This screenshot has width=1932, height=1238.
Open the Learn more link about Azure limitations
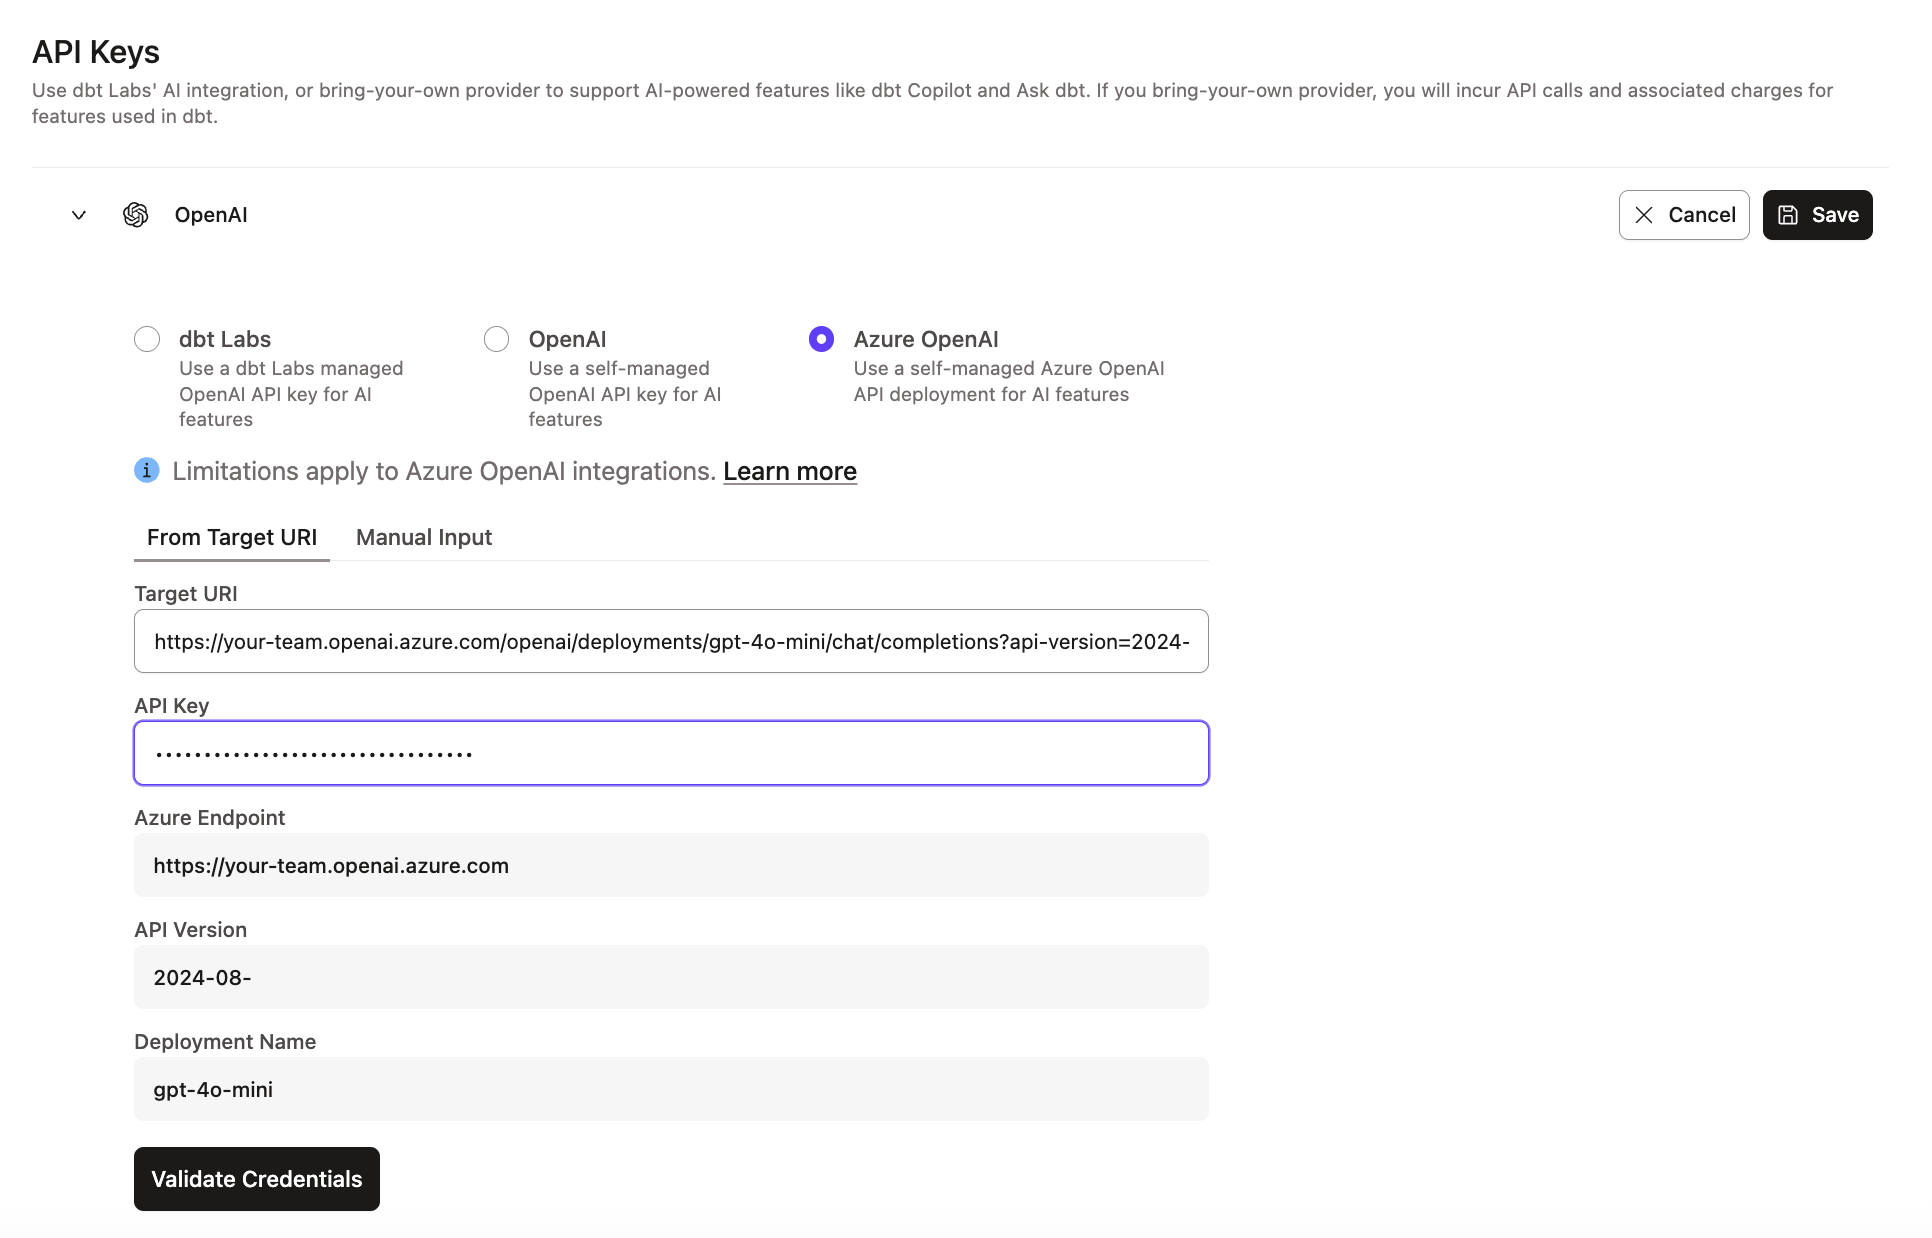tap(789, 470)
